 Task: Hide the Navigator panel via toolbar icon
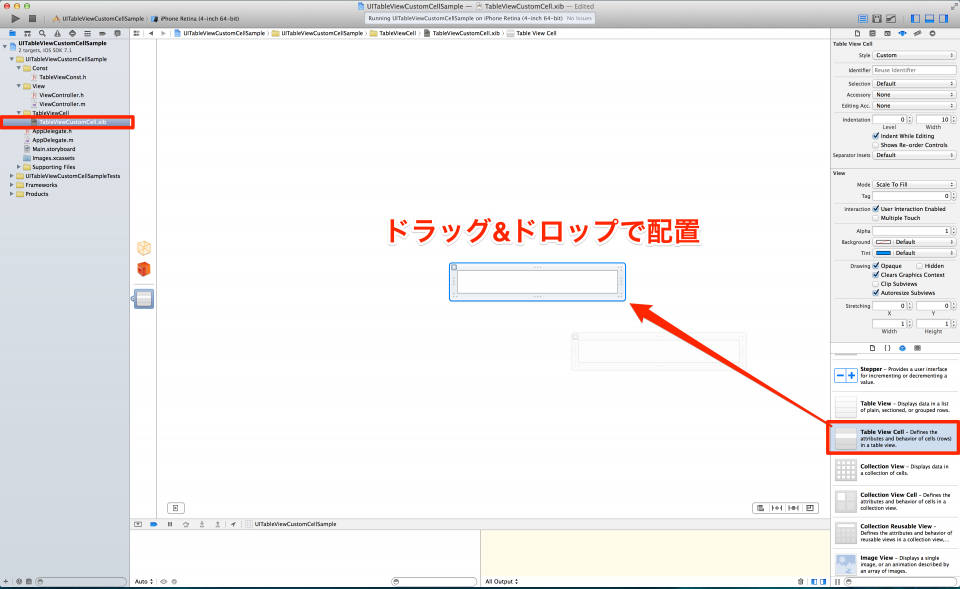point(915,17)
